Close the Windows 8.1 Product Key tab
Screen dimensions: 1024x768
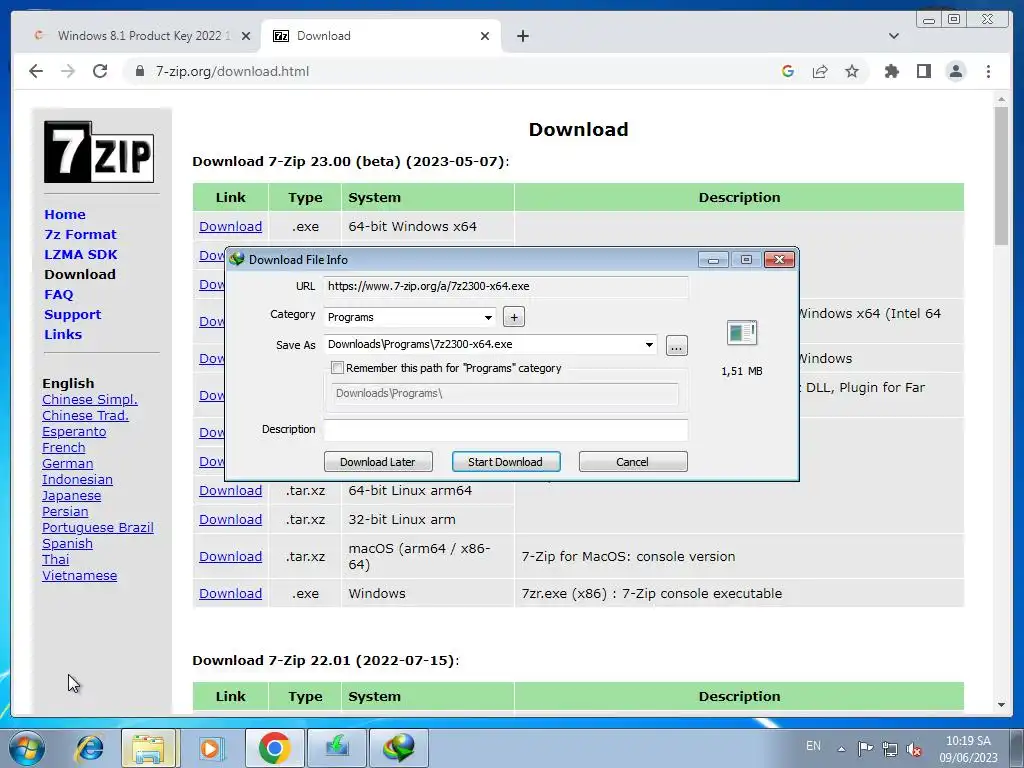tap(246, 36)
